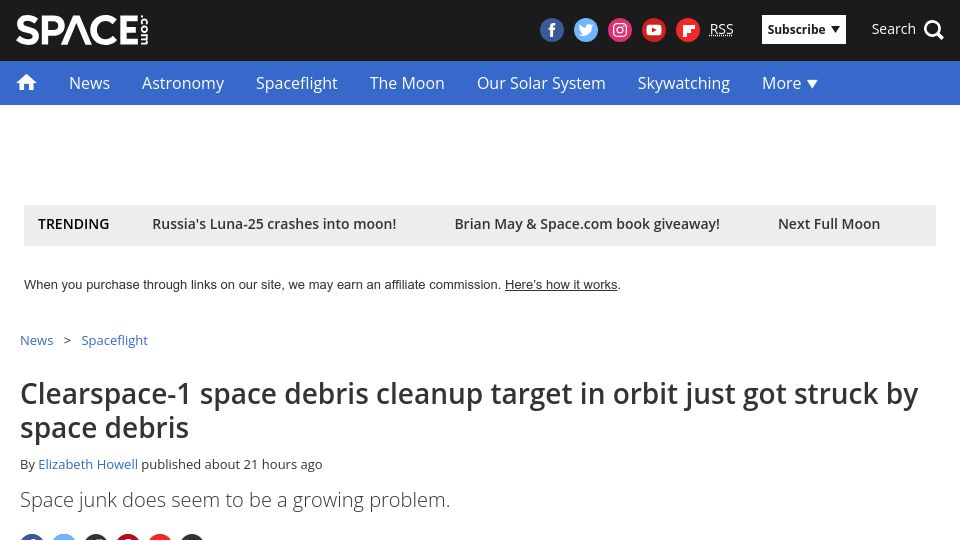The image size is (960, 540).
Task: Click the RSS feed link
Action: pos(721,29)
